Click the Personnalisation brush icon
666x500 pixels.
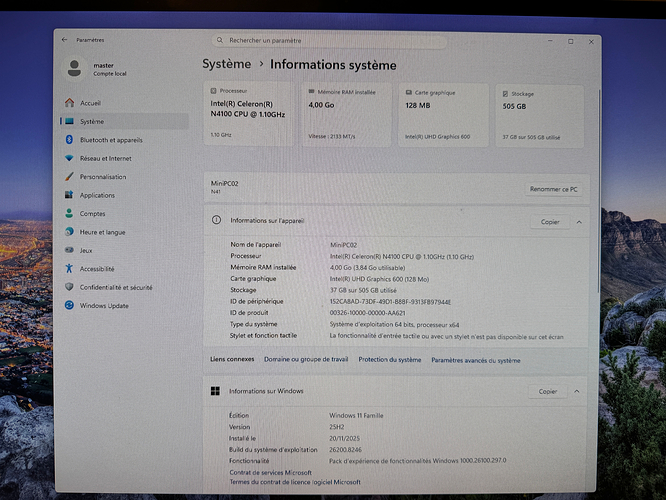coord(69,176)
